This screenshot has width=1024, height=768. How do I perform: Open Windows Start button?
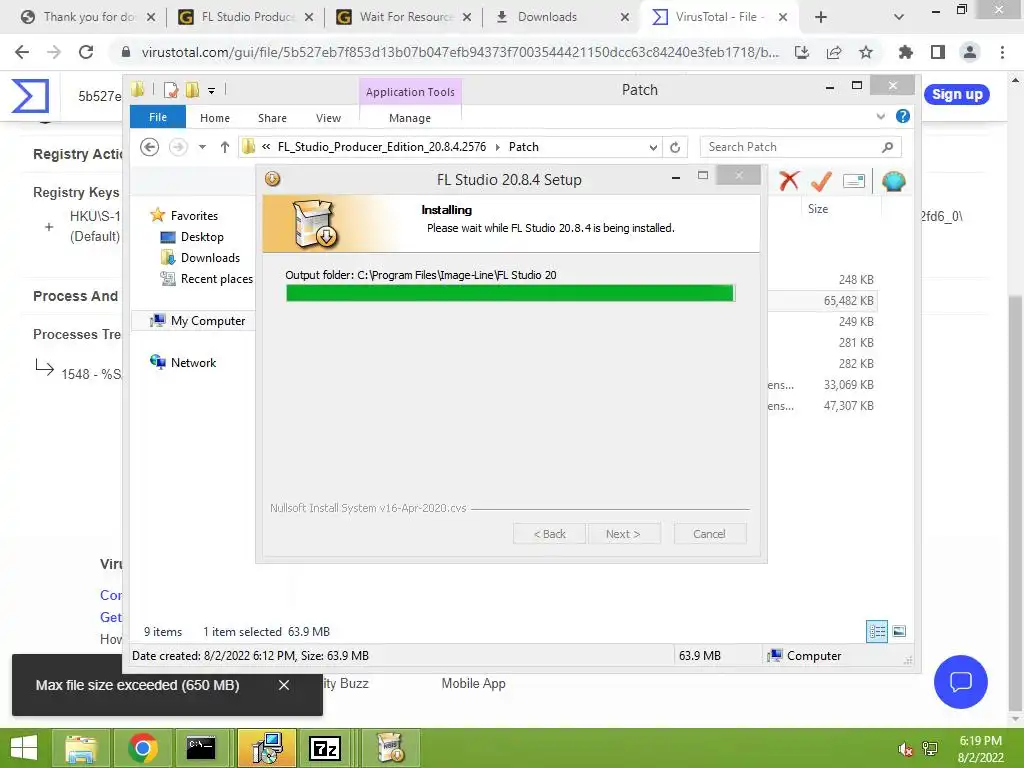point(24,748)
